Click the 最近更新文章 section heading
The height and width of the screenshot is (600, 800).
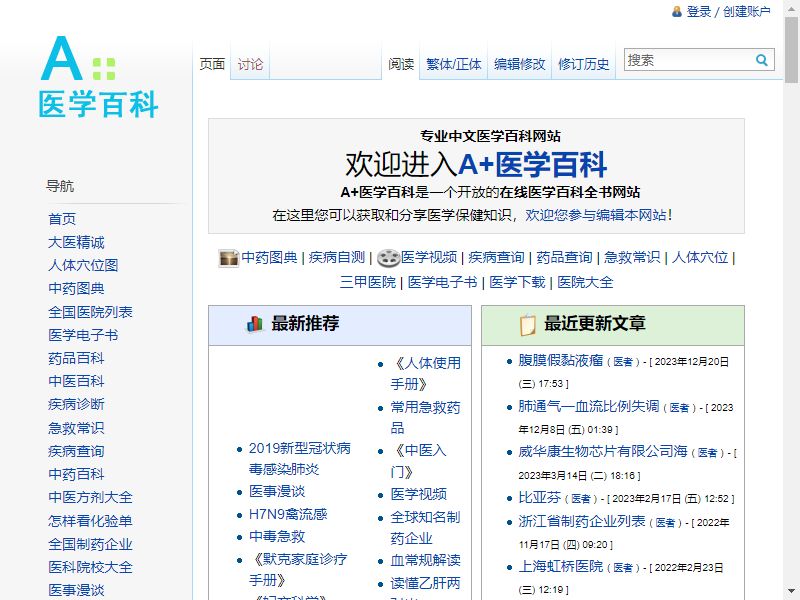pos(595,323)
